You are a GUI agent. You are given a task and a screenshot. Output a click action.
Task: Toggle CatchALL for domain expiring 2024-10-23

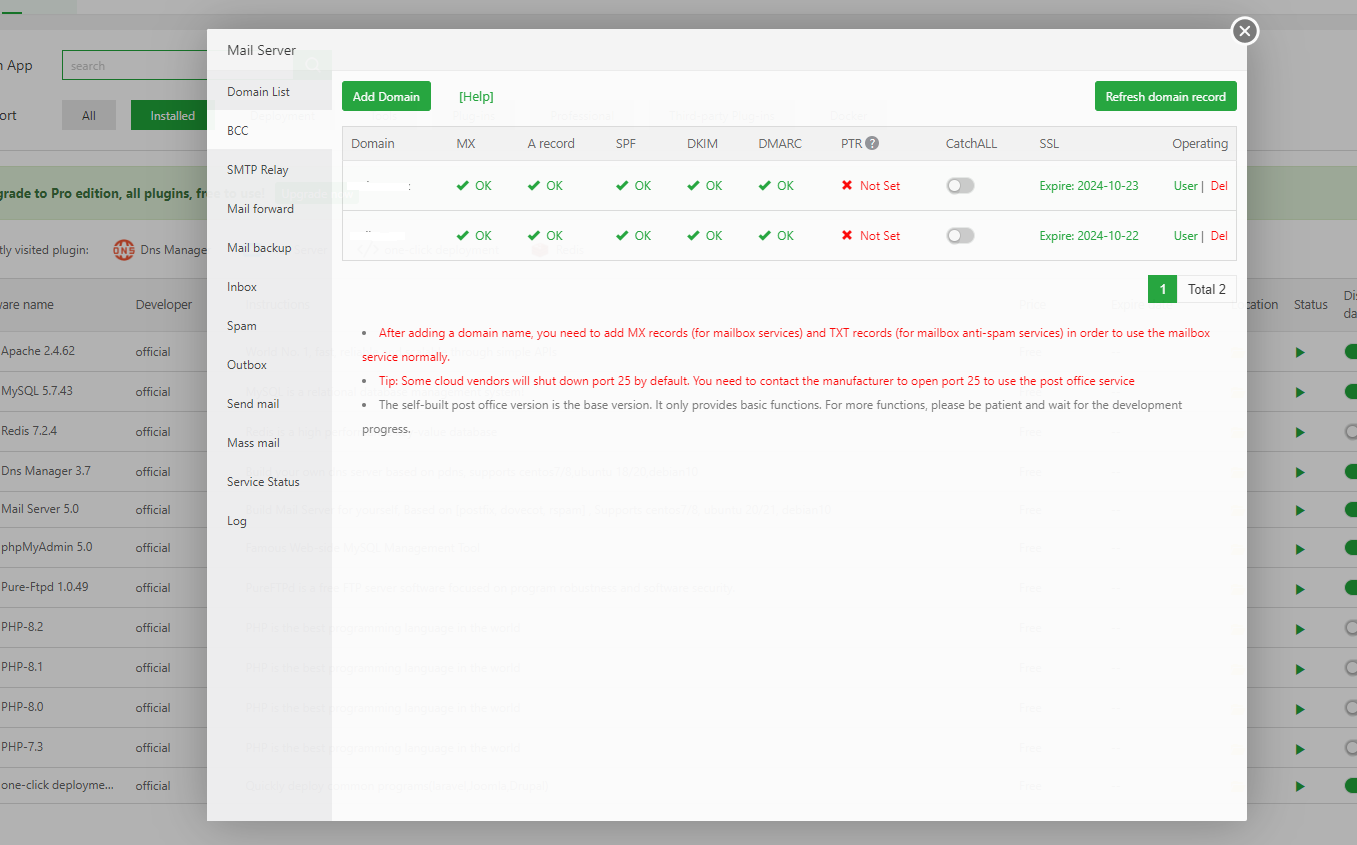[960, 186]
